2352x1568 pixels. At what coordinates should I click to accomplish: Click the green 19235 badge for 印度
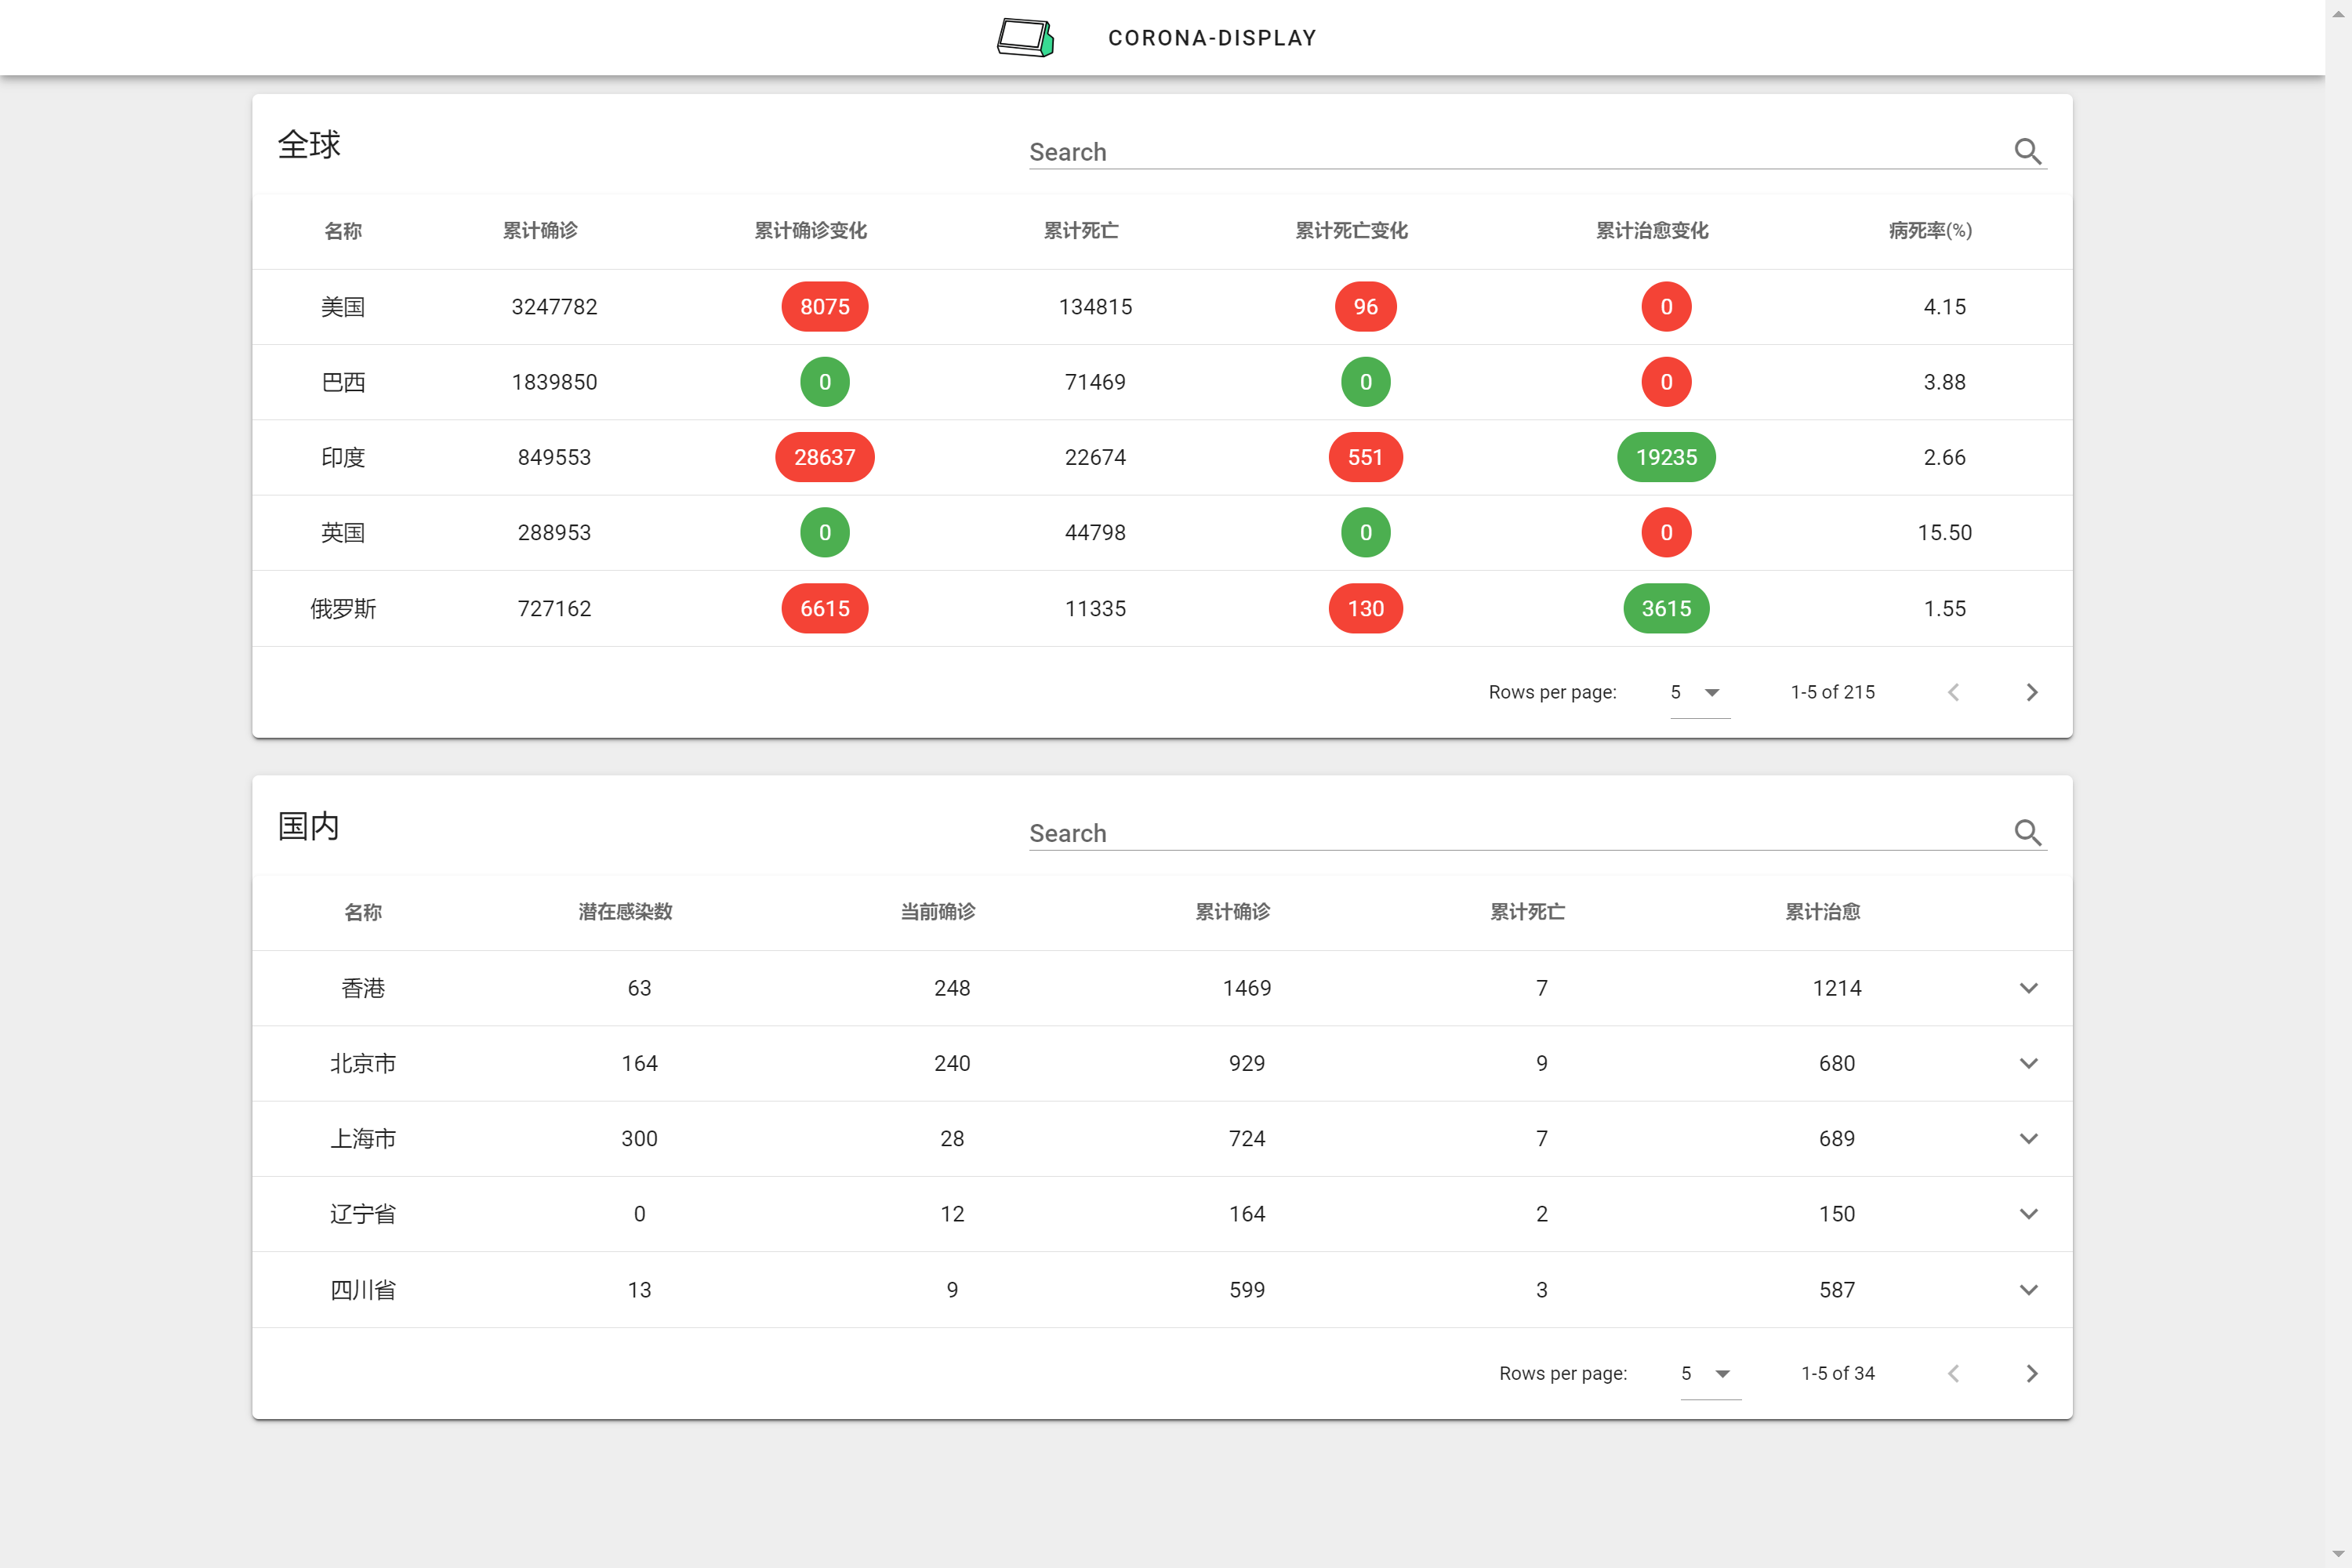click(x=1666, y=457)
